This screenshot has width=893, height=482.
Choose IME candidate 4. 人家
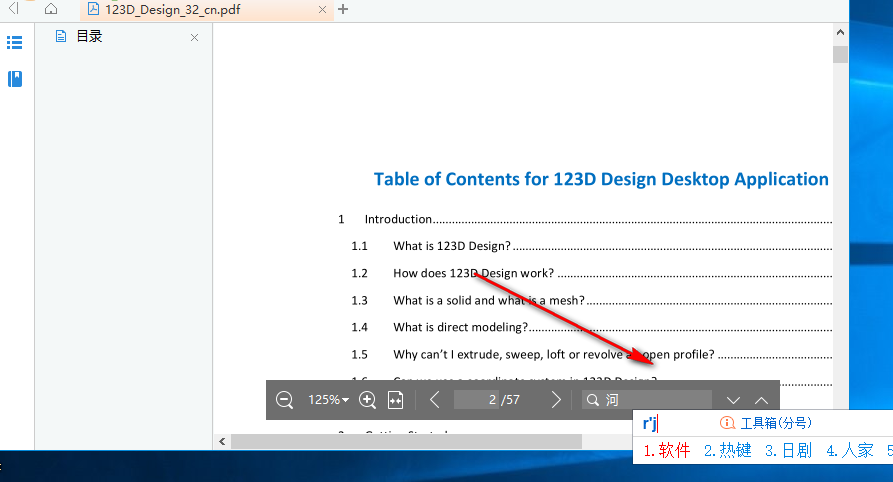tap(850, 451)
